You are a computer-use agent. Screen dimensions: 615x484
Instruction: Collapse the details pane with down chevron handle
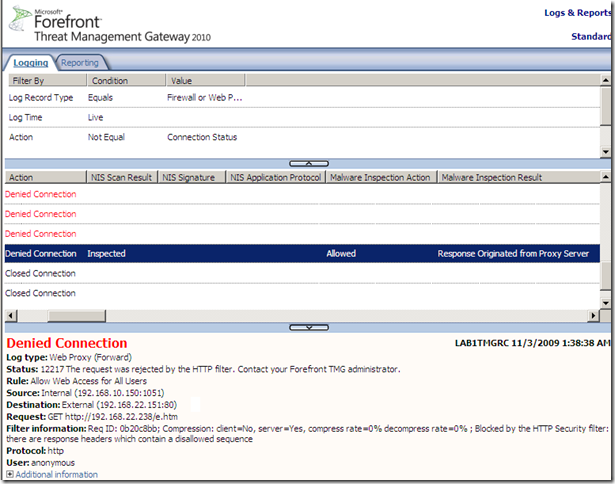pos(309,327)
